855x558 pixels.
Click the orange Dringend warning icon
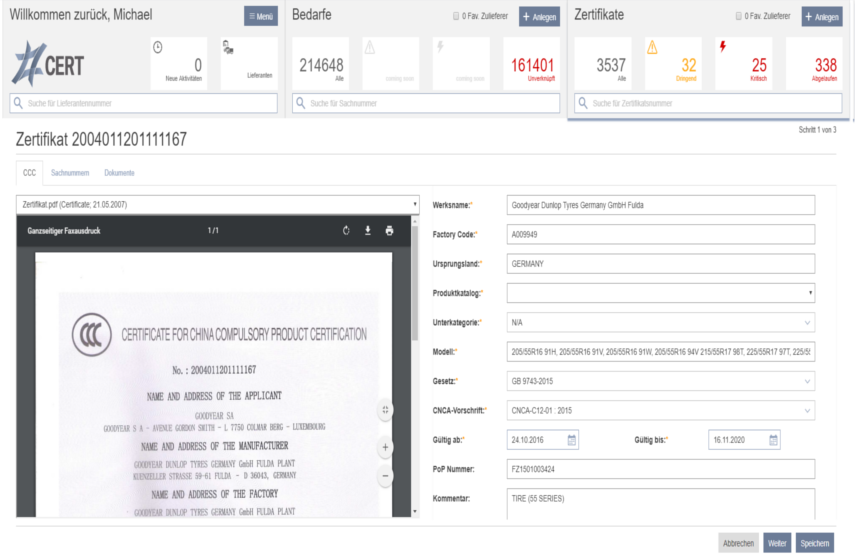pos(652,48)
